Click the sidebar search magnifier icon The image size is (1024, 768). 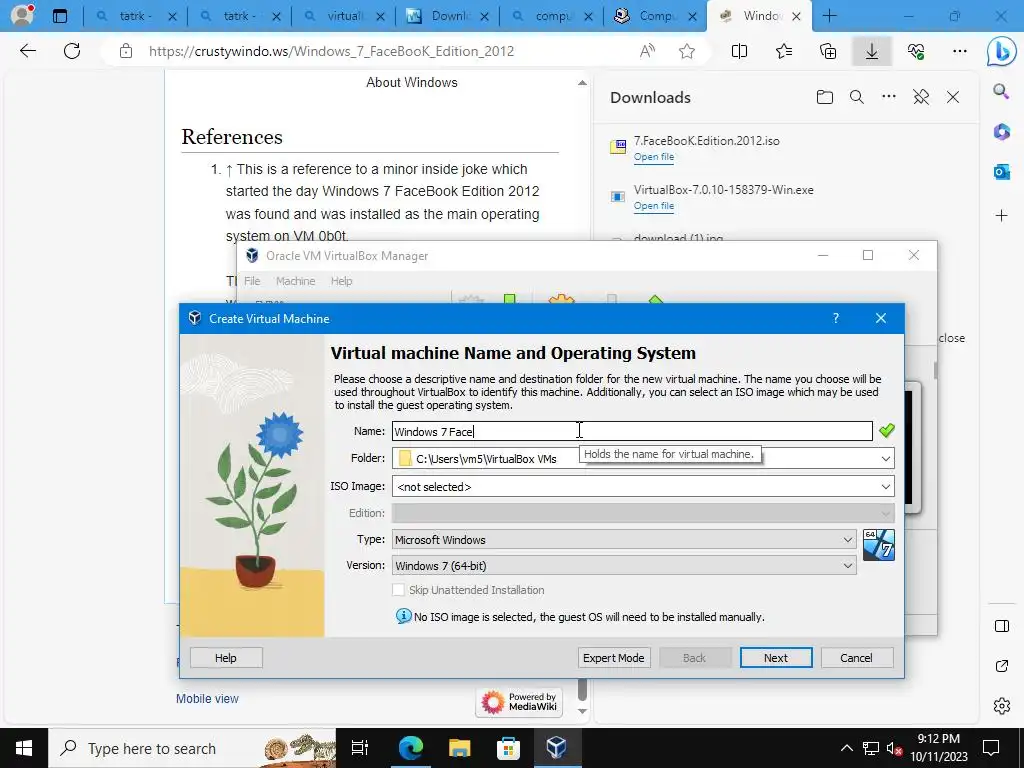(1001, 91)
